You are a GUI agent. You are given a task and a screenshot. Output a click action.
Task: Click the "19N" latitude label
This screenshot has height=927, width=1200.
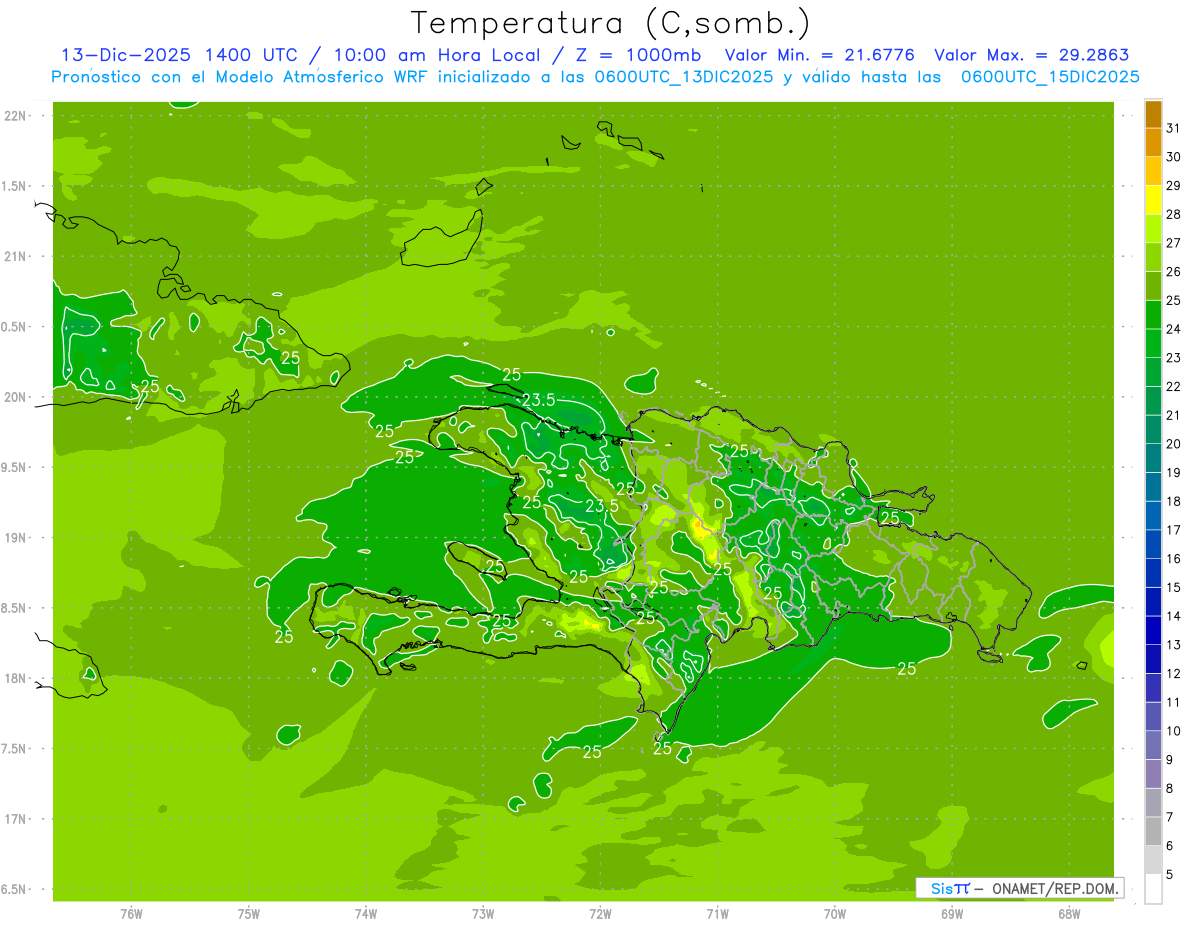tap(16, 538)
